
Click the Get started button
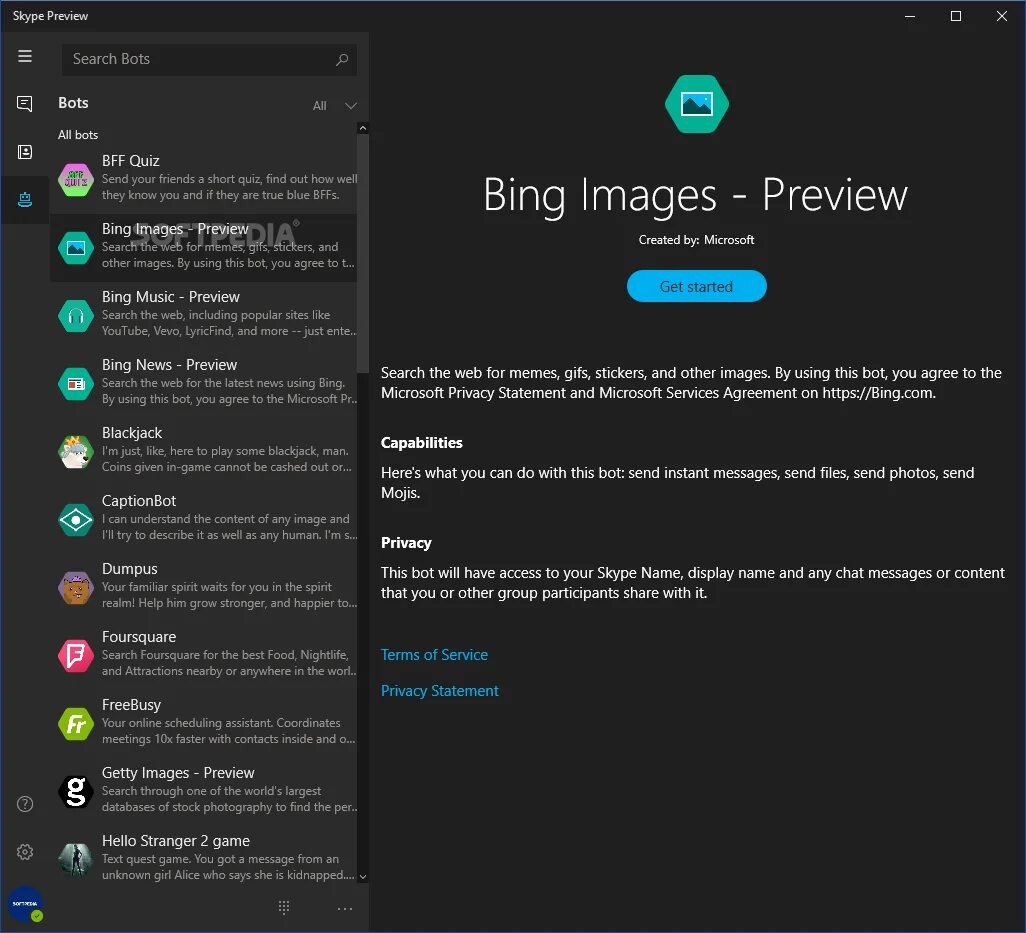coord(696,287)
